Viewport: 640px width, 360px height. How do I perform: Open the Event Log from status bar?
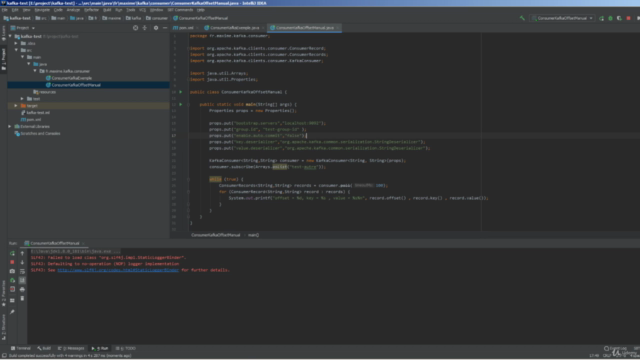click(x=616, y=348)
